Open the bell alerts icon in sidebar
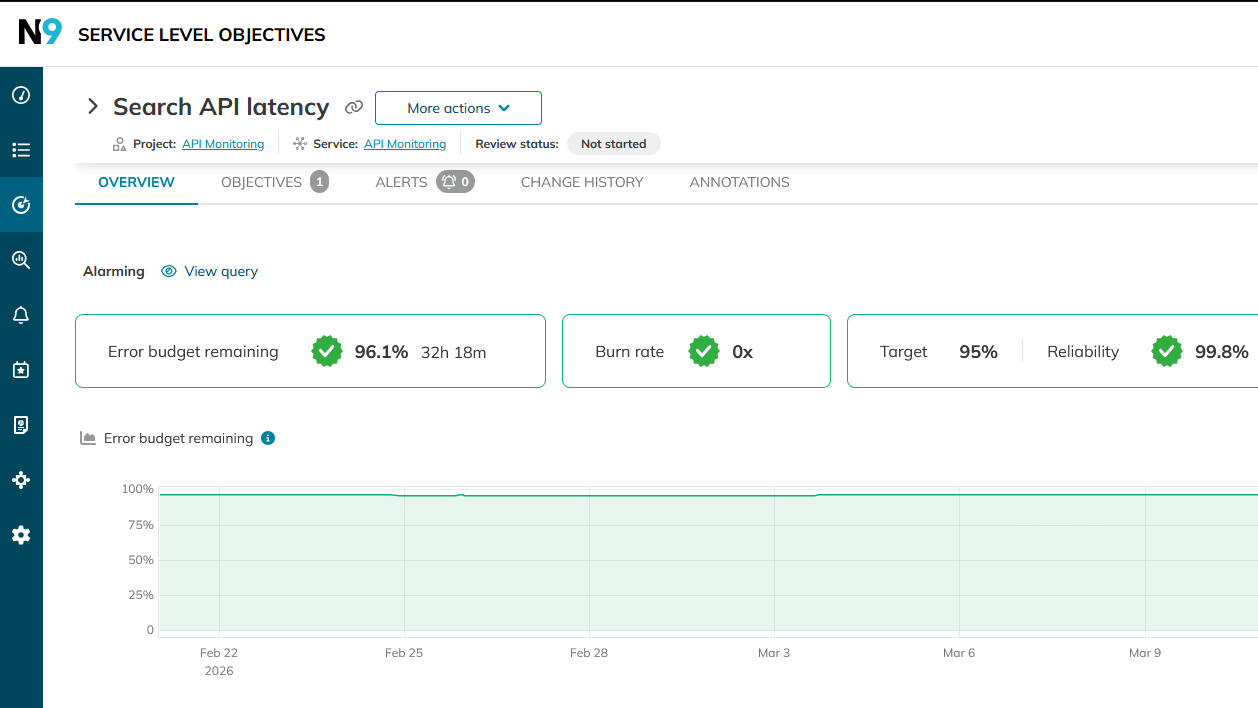1258x708 pixels. 21,315
